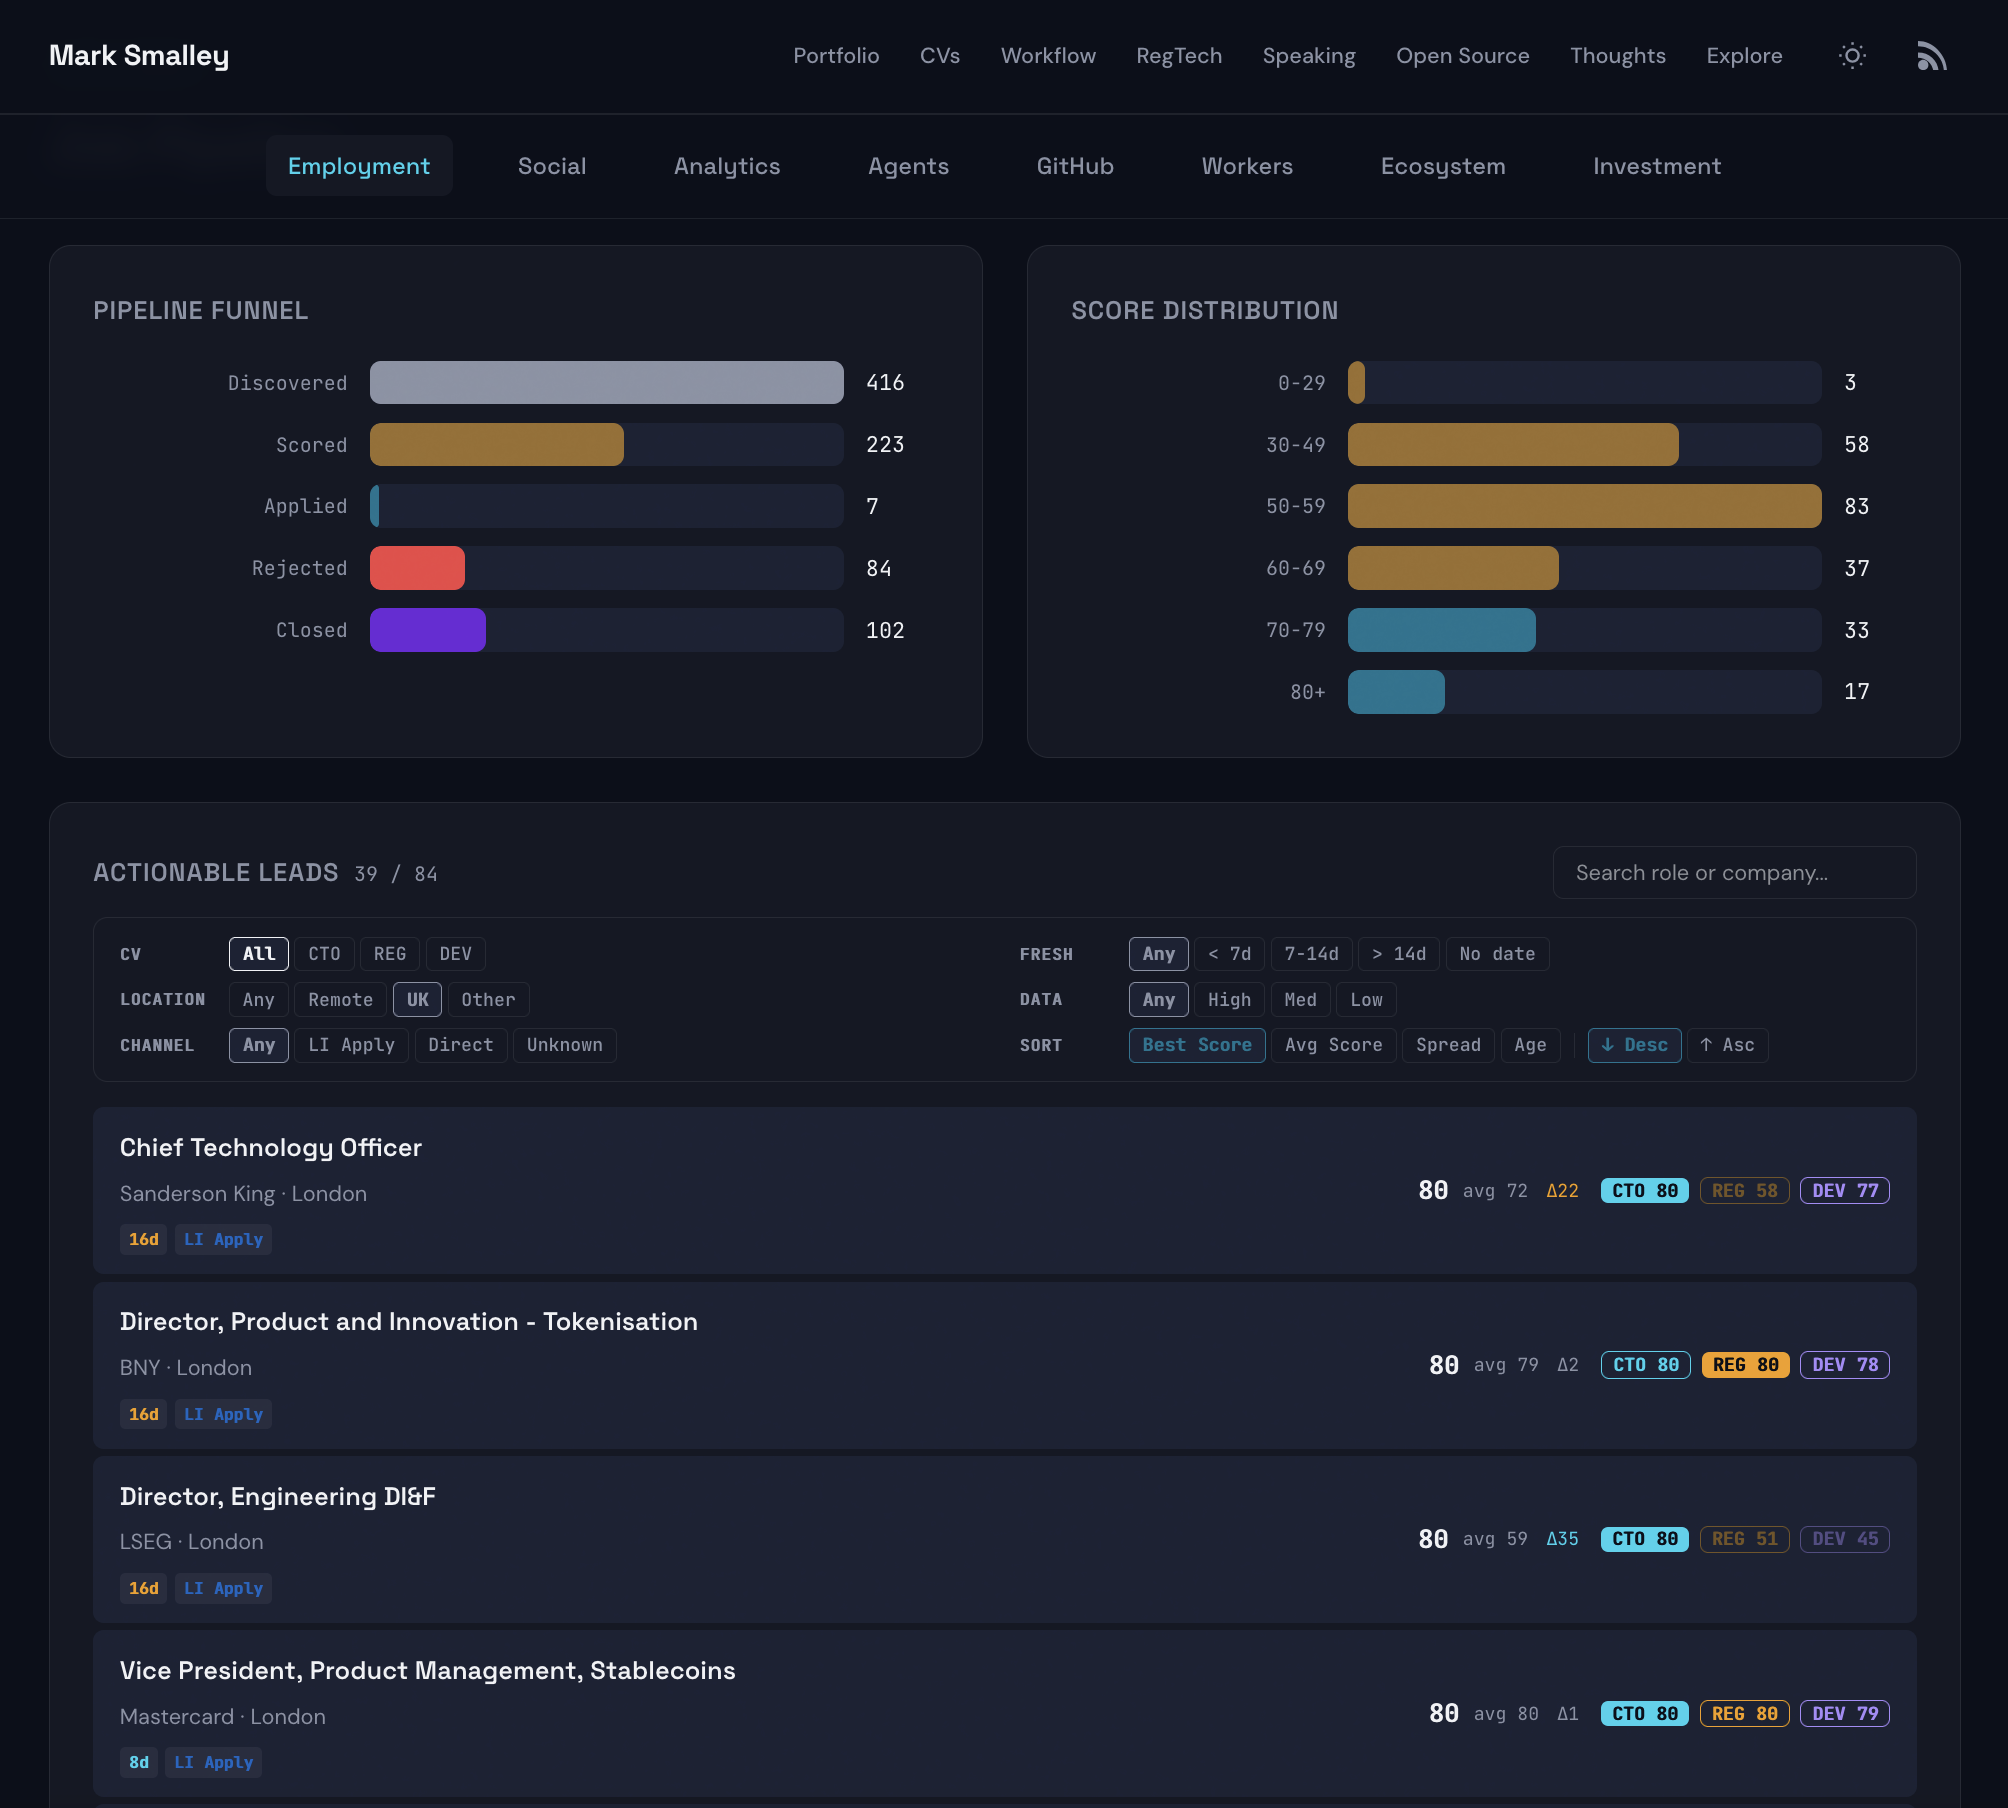Choose ascending sort order
The image size is (2008, 1808).
1727,1045
